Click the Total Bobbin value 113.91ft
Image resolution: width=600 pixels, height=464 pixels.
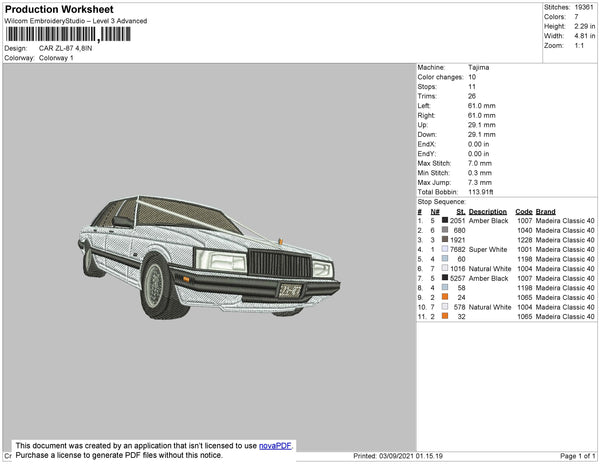click(482, 191)
